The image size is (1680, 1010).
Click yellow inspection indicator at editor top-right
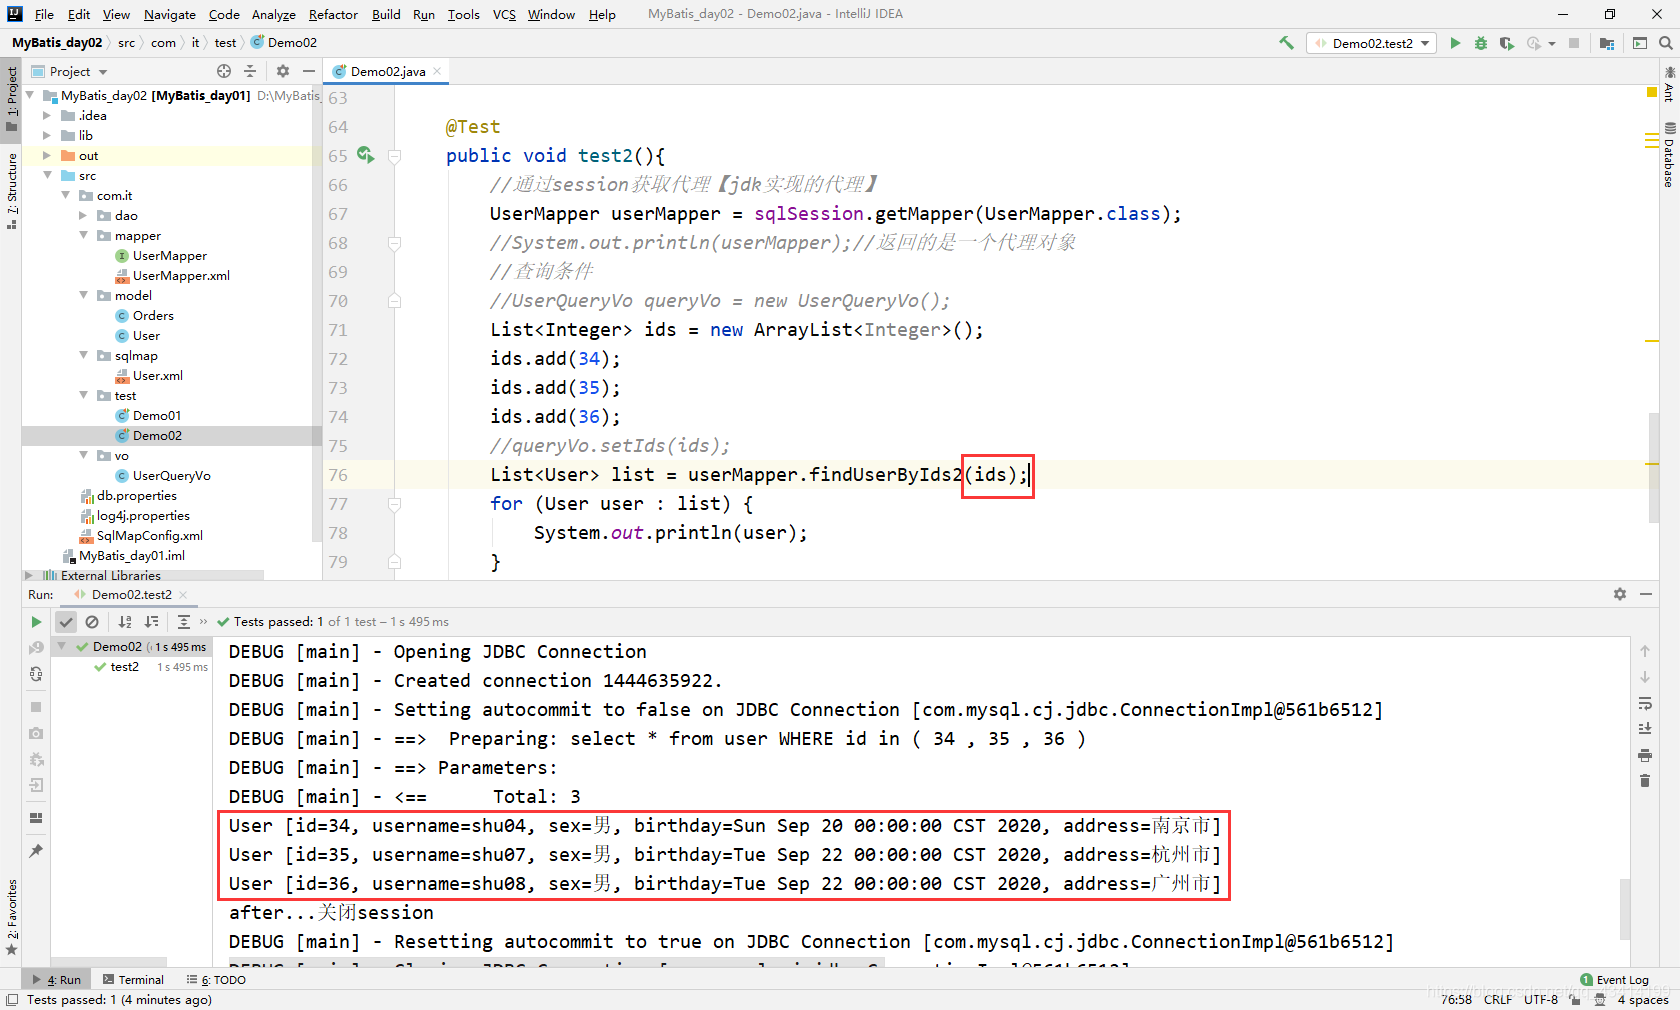[1652, 92]
